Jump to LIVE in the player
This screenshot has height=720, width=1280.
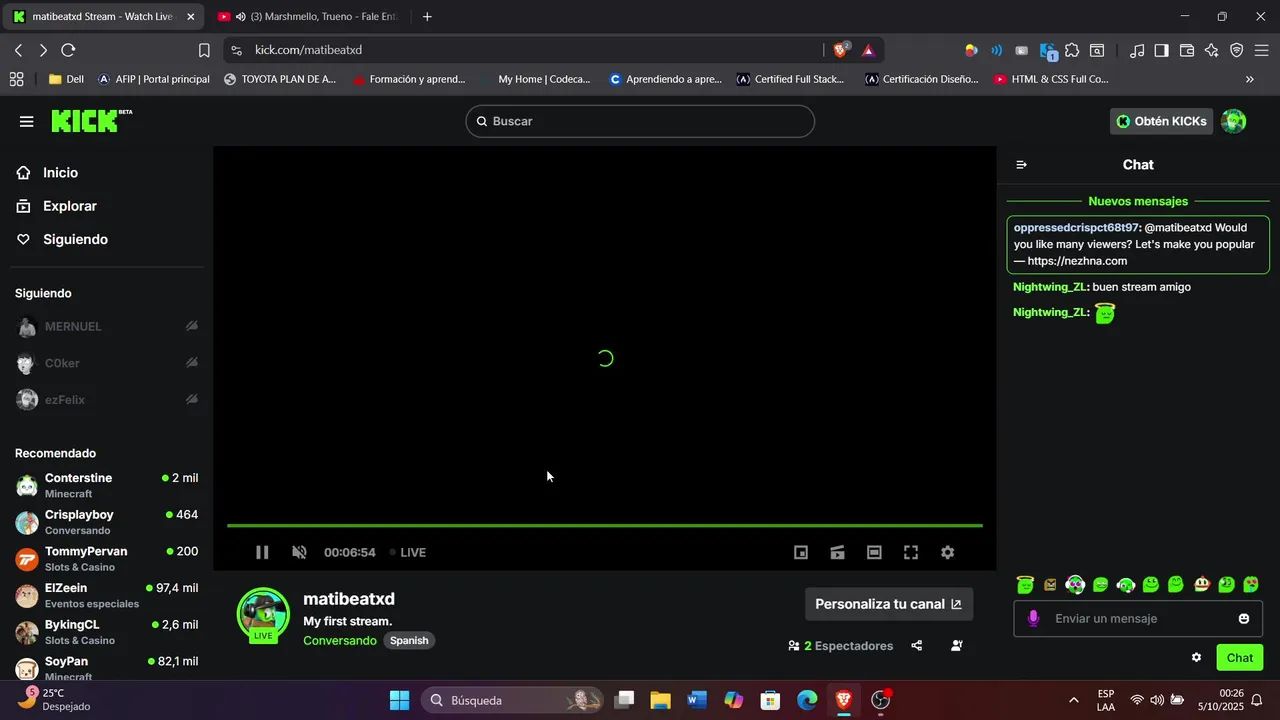[407, 552]
